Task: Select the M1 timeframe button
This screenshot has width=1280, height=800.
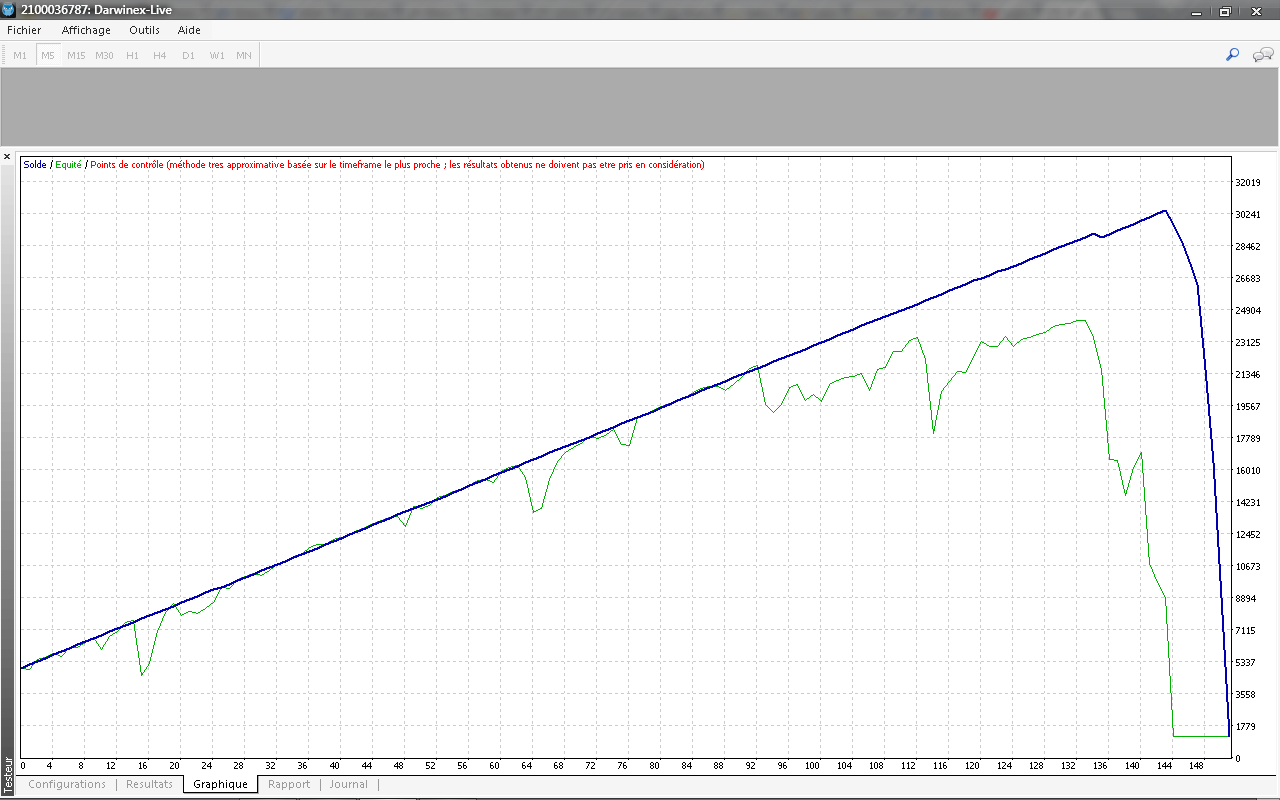Action: [20, 55]
